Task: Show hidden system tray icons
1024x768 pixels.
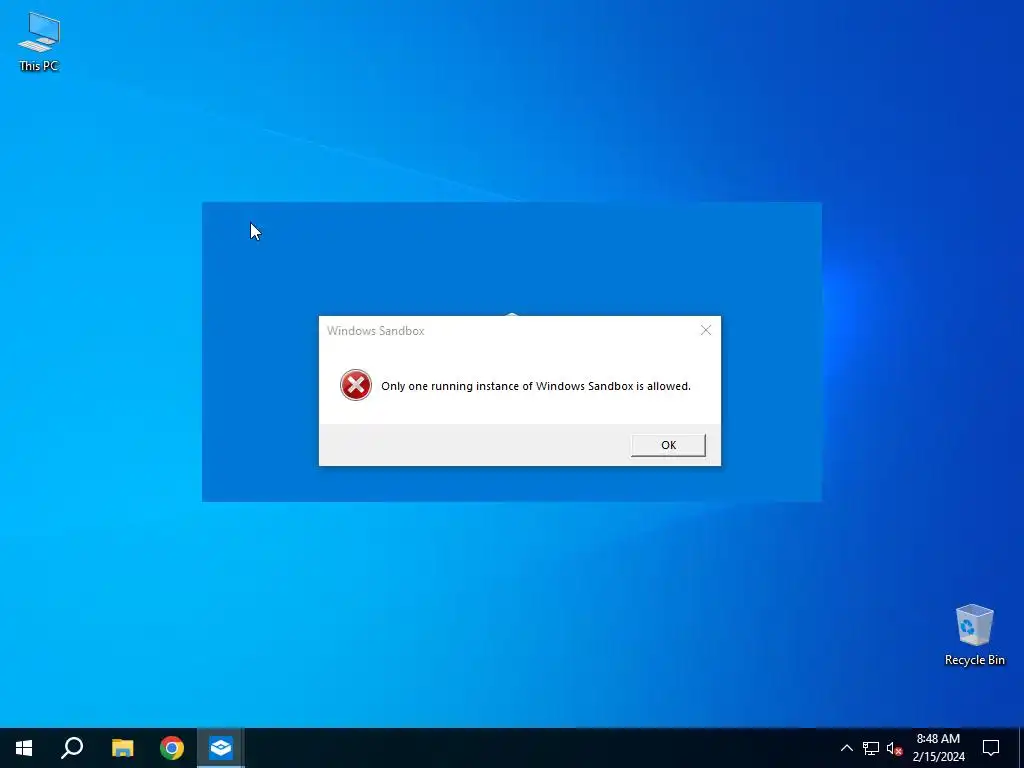Action: (x=846, y=748)
